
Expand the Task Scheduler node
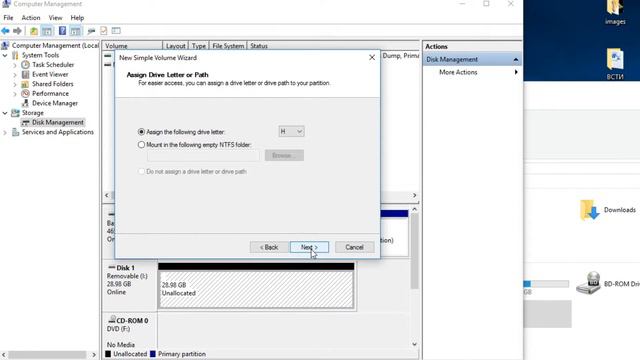pos(15,64)
